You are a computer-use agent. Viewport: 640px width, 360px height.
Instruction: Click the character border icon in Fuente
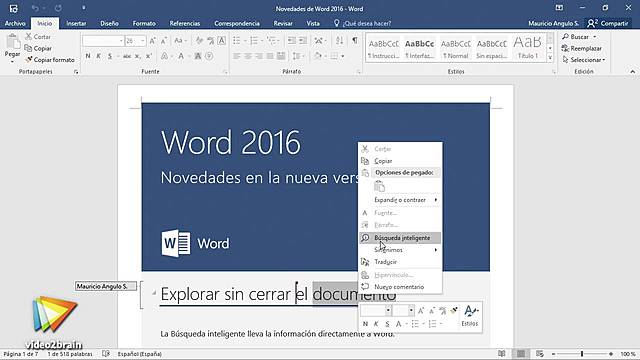tap(222, 40)
